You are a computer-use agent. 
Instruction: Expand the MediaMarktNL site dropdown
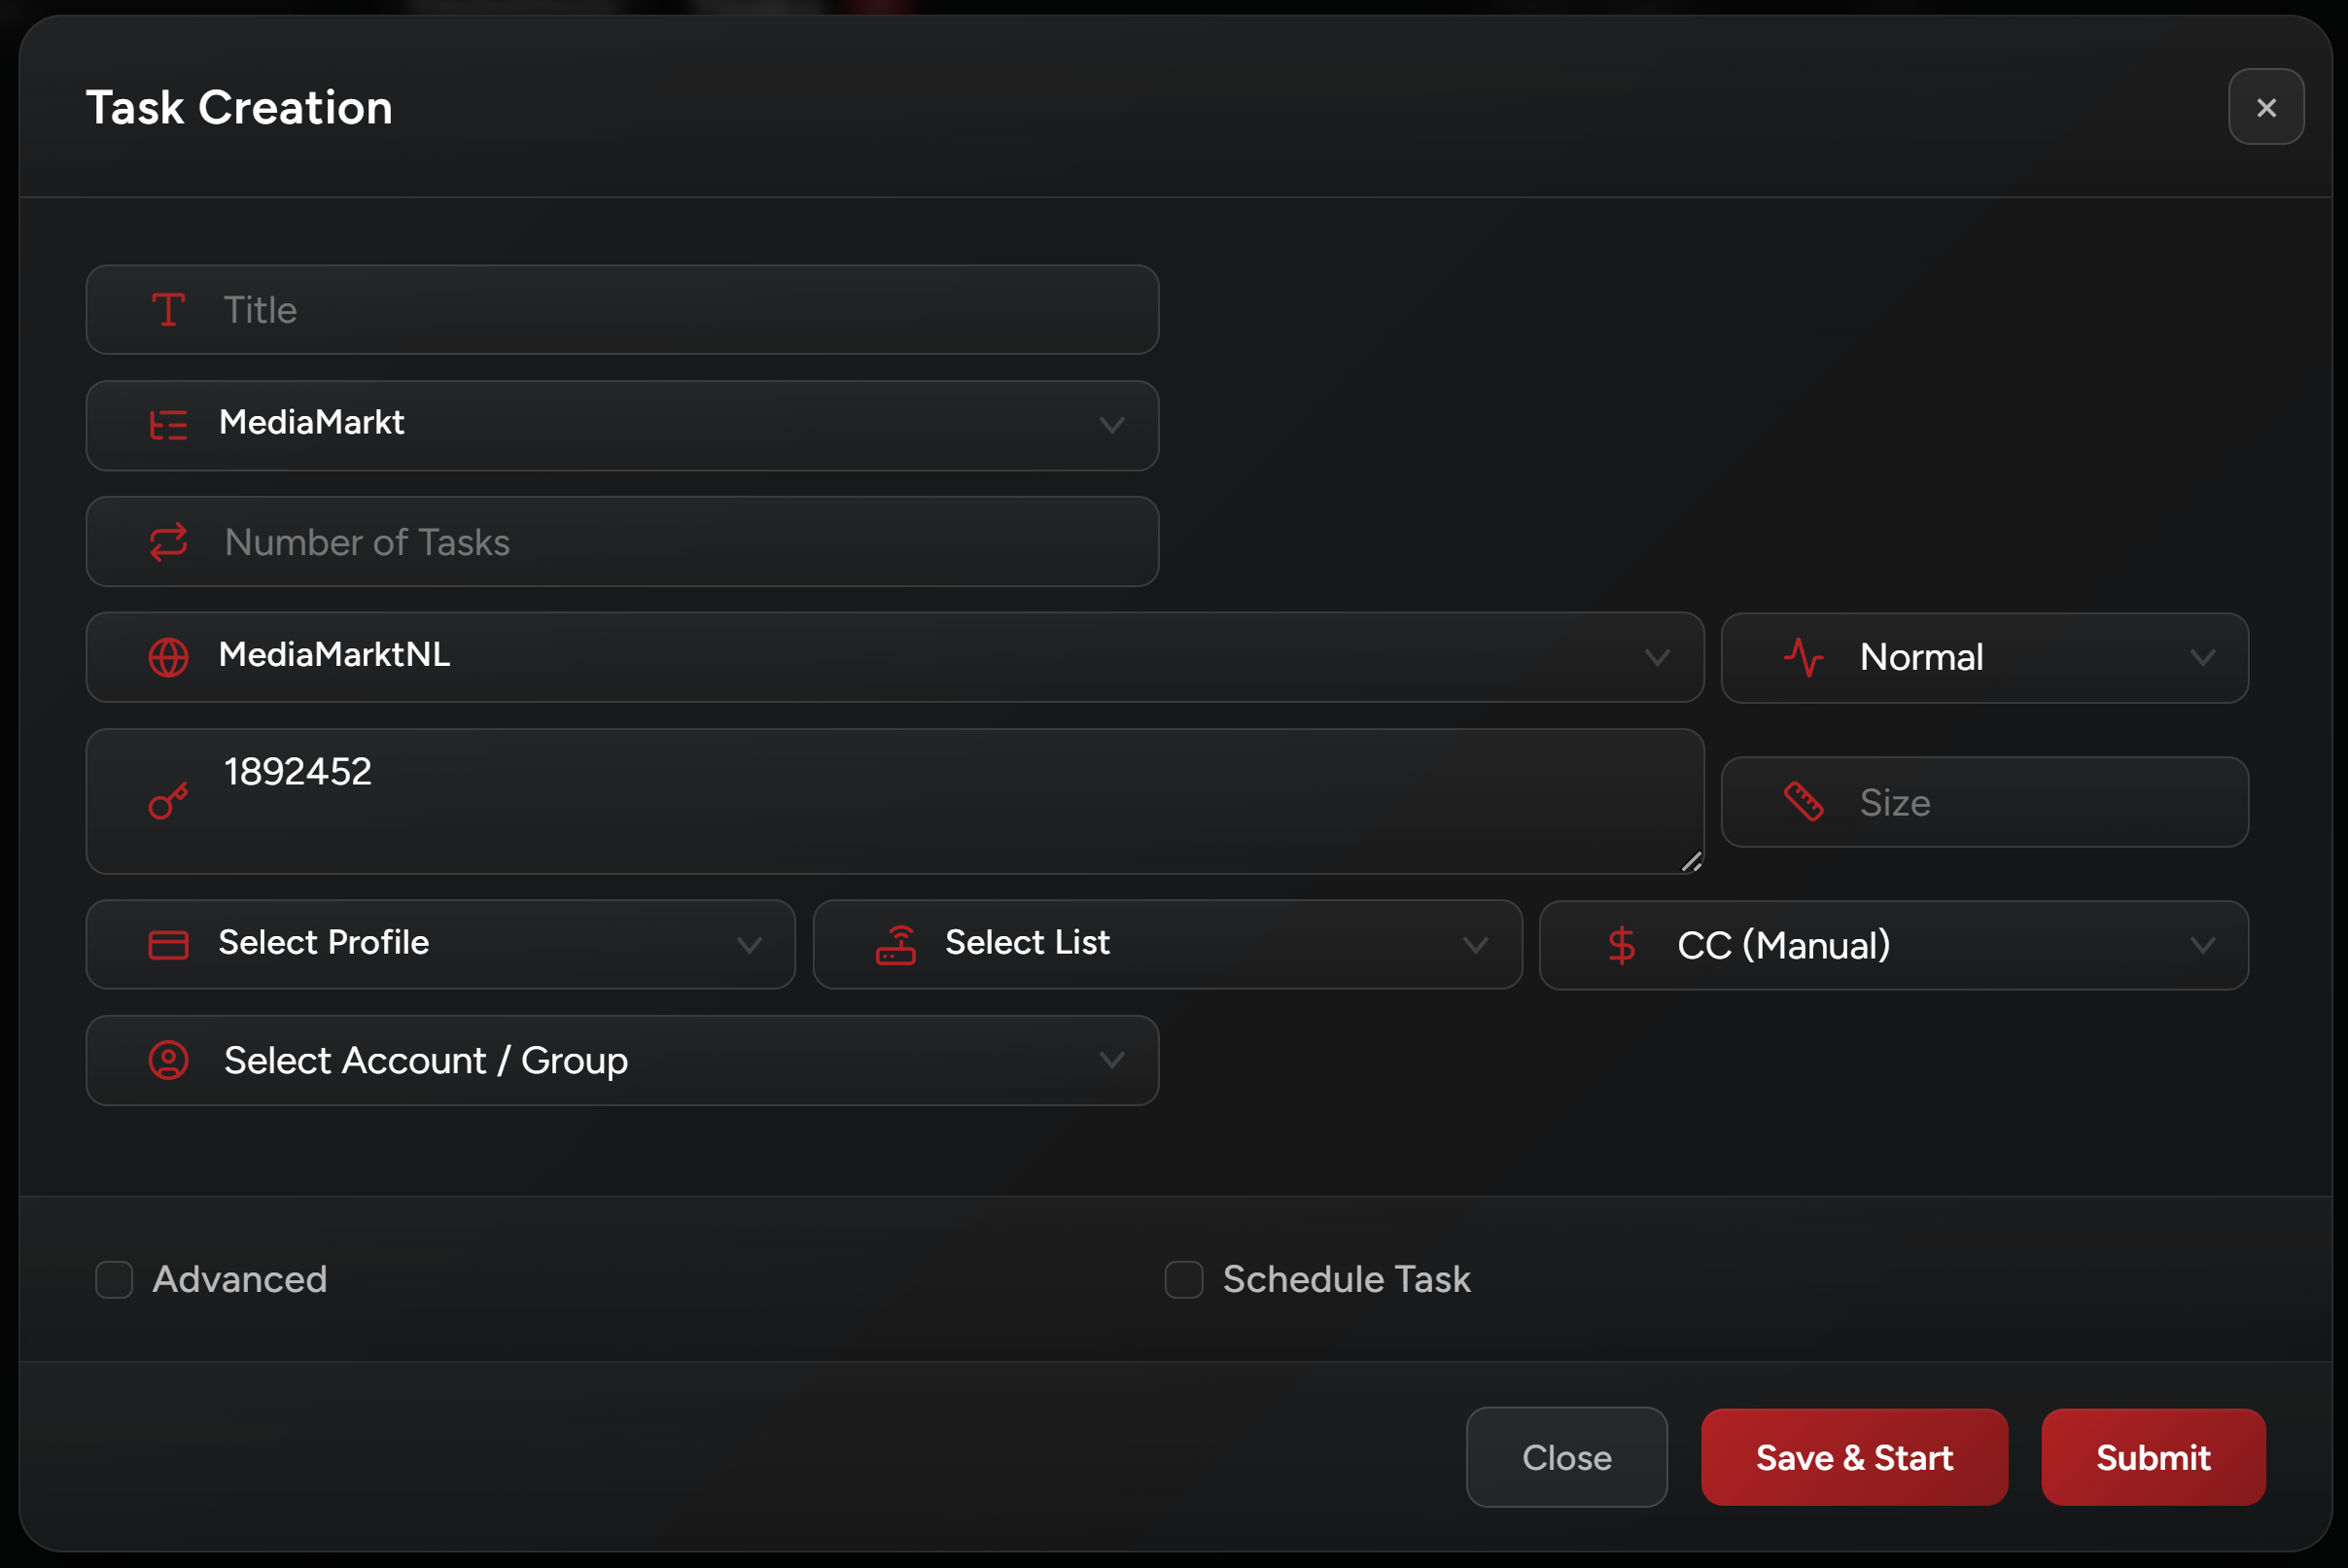pos(894,657)
